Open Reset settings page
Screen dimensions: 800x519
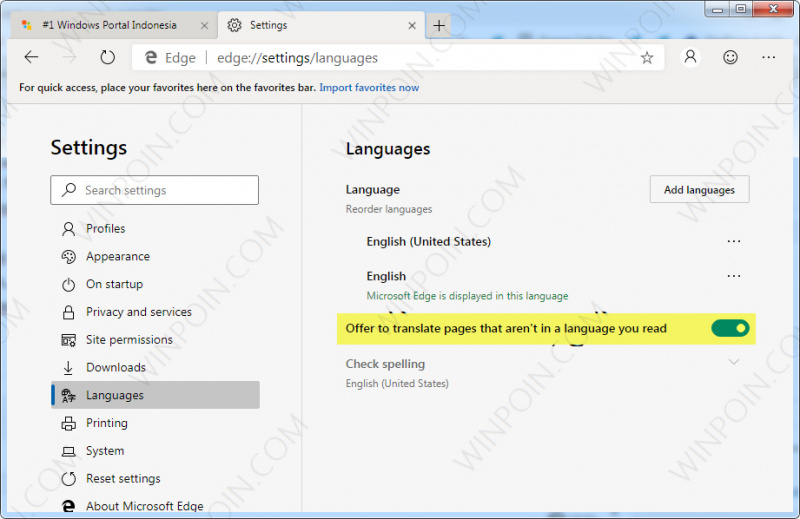(x=155, y=479)
